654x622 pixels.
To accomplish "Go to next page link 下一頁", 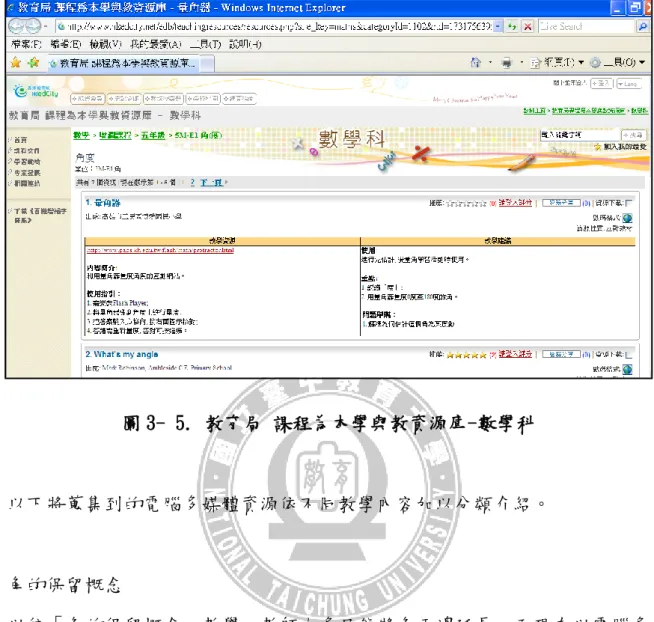I will point(212,182).
